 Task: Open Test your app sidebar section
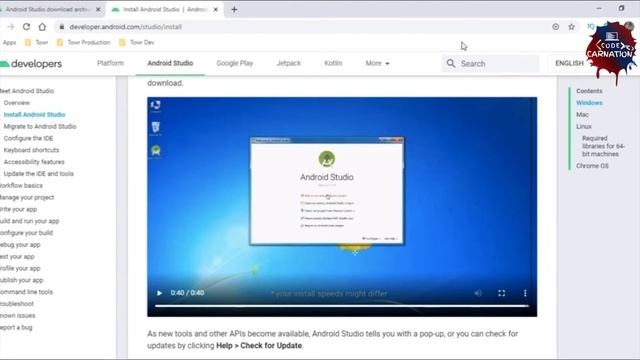pyautogui.click(x=17, y=257)
